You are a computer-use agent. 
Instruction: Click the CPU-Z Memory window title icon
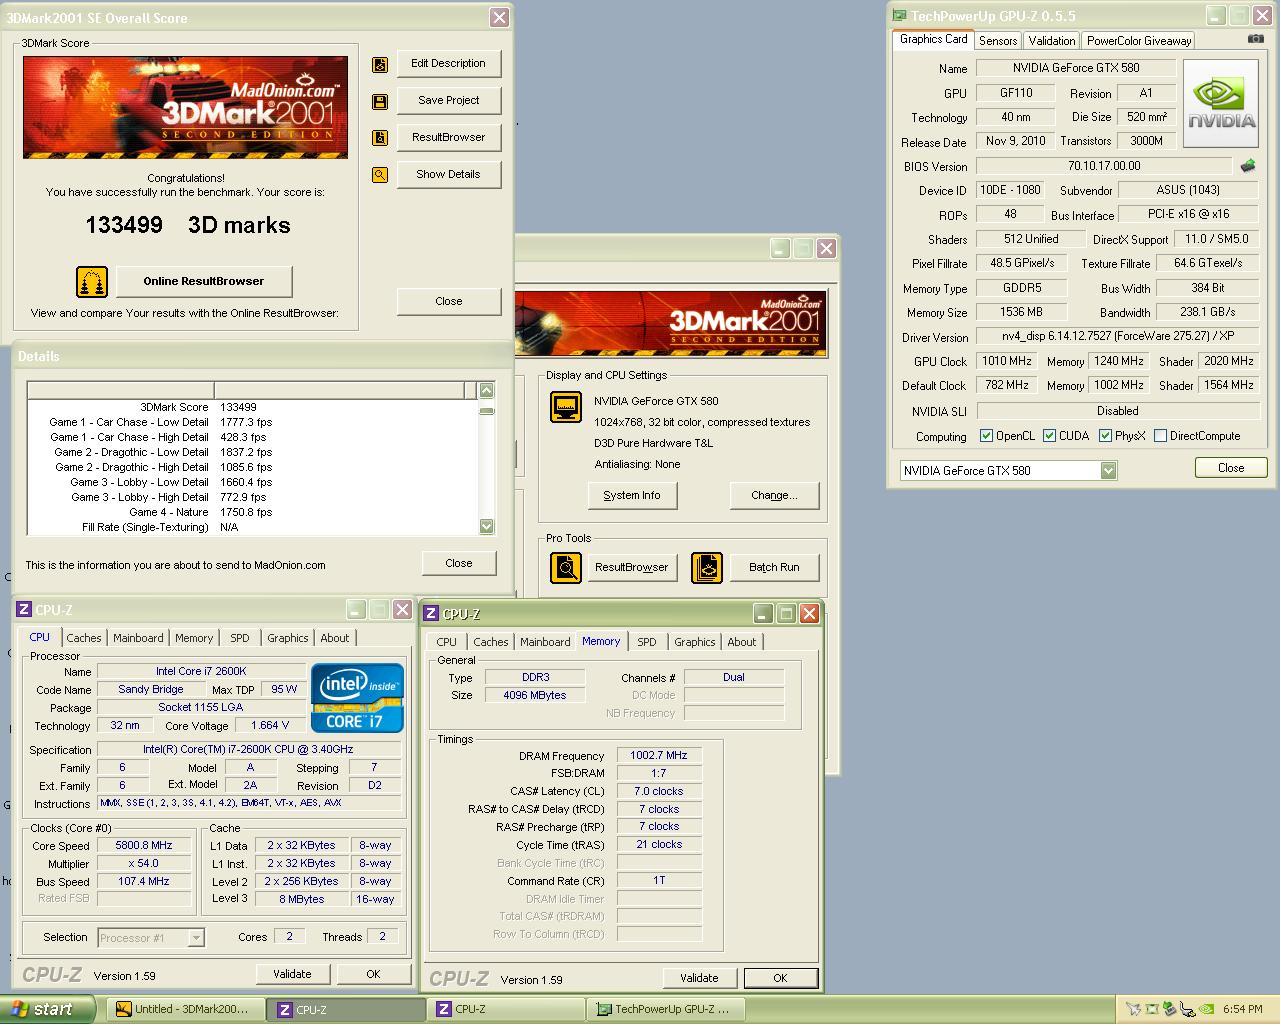tap(432, 614)
